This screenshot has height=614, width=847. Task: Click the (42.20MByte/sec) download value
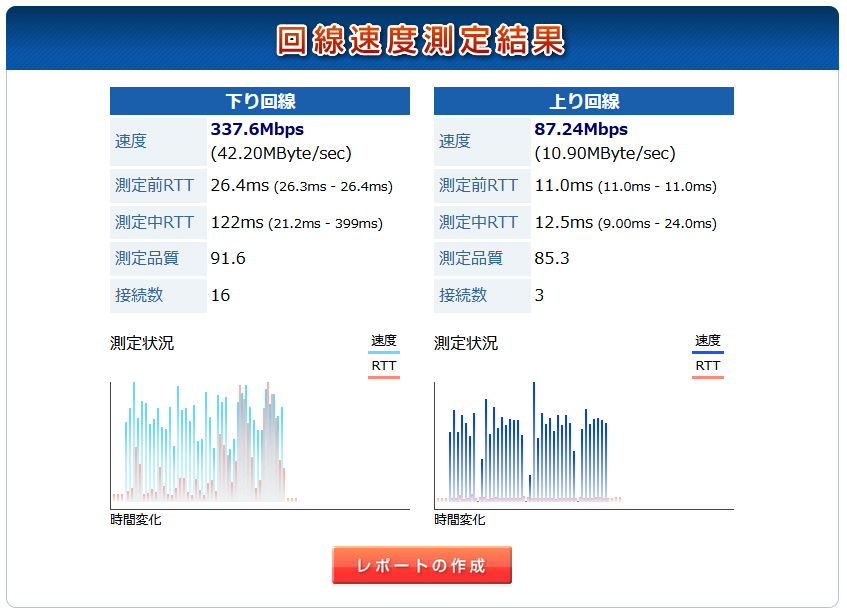point(281,153)
